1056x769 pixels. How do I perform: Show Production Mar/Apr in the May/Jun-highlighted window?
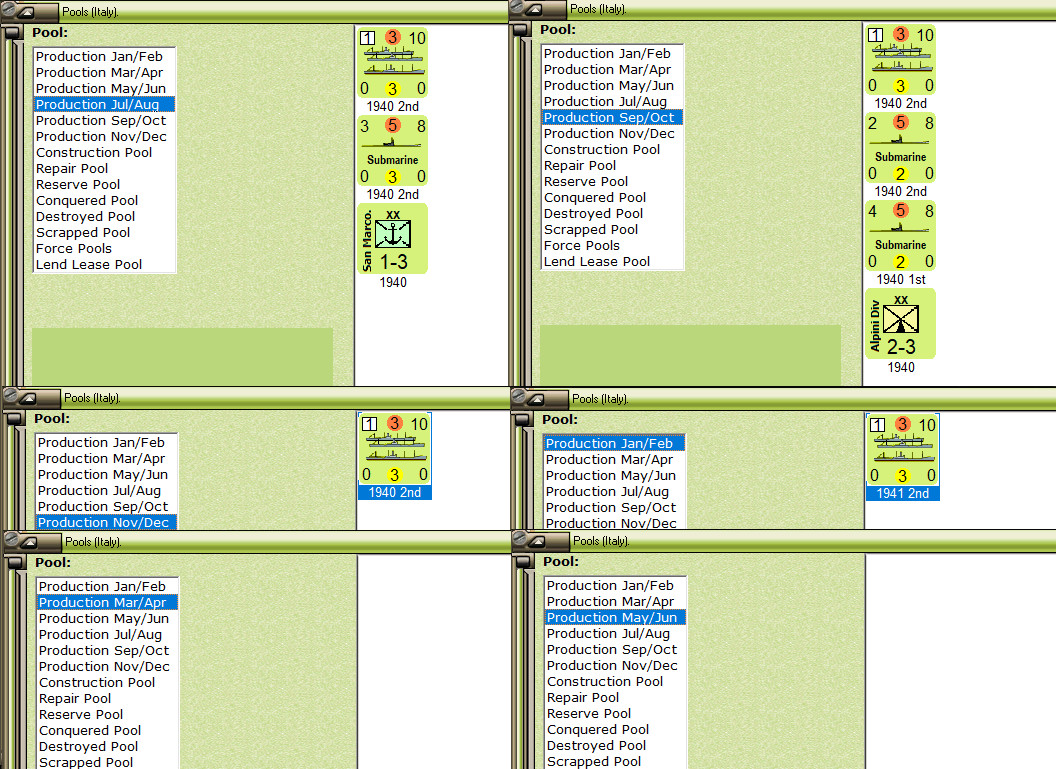(615, 602)
